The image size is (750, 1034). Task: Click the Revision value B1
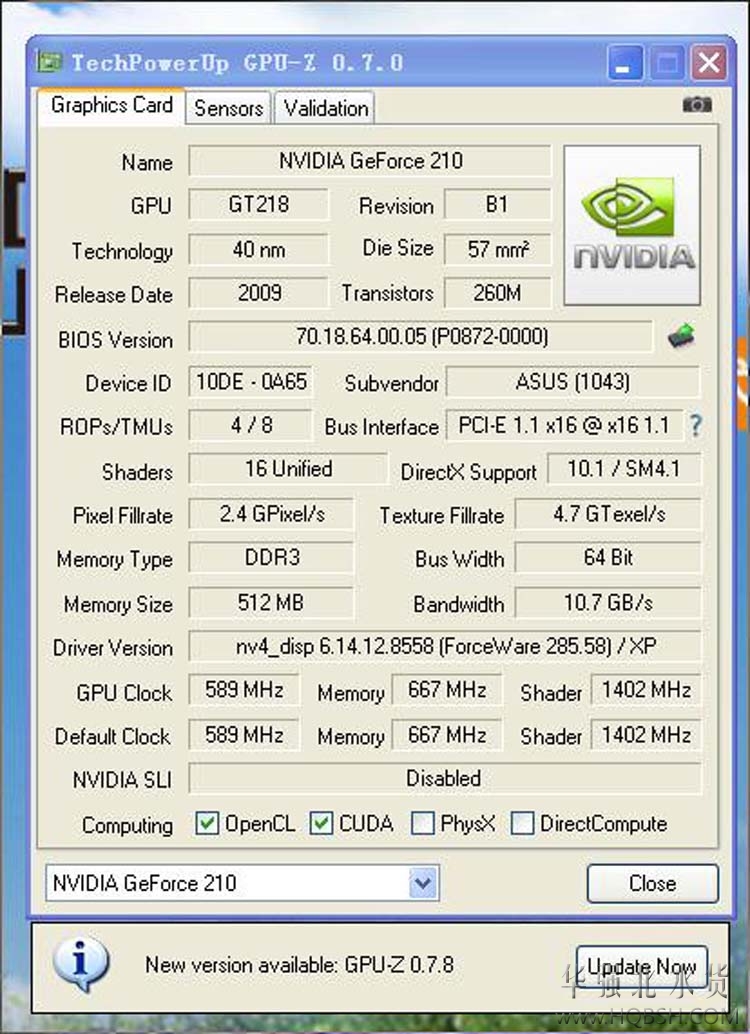point(497,204)
